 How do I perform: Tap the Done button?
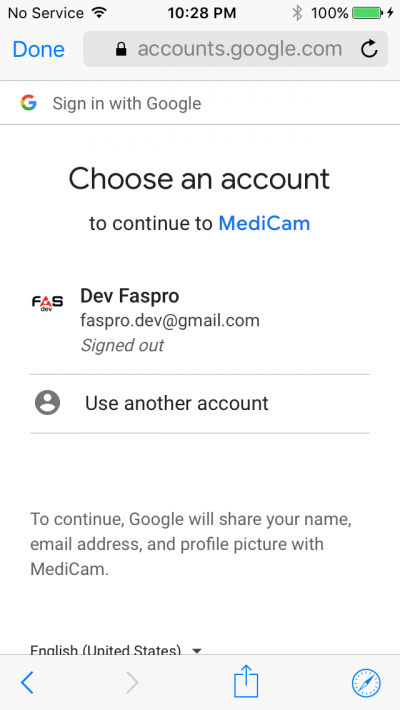click(39, 49)
